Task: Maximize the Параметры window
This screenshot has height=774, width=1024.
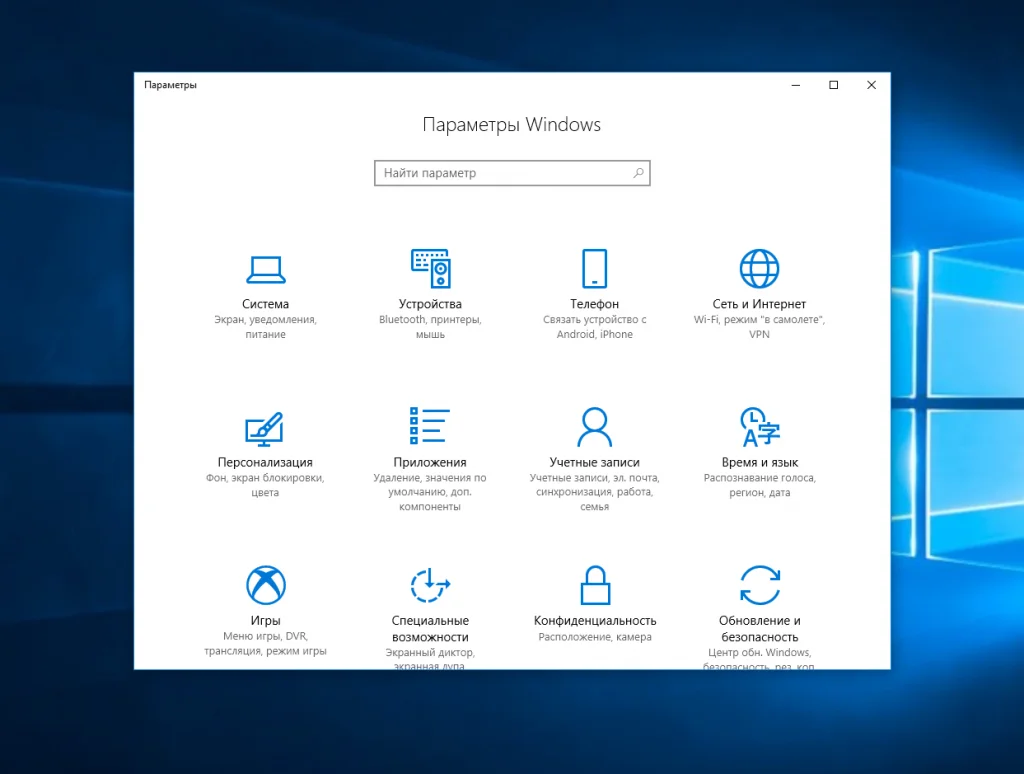Action: [833, 85]
